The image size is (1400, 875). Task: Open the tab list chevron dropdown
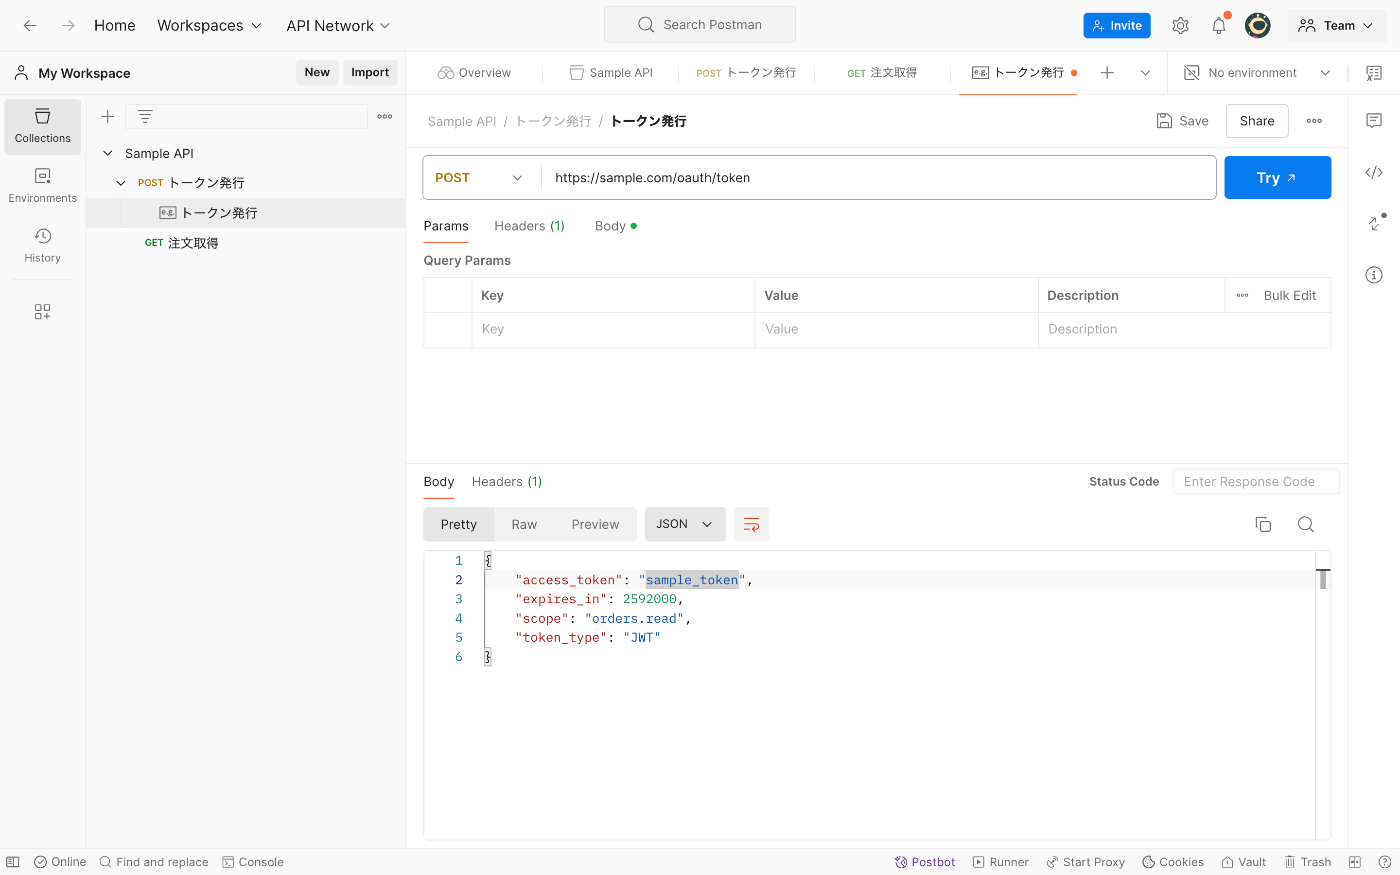(1145, 72)
